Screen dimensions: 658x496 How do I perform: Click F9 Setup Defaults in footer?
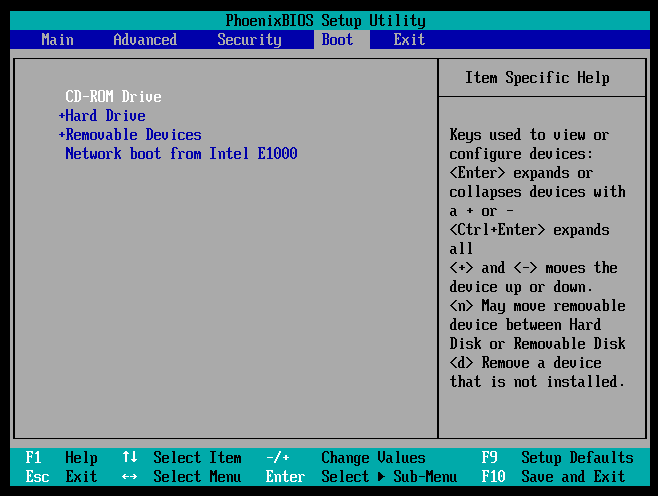(x=557, y=457)
